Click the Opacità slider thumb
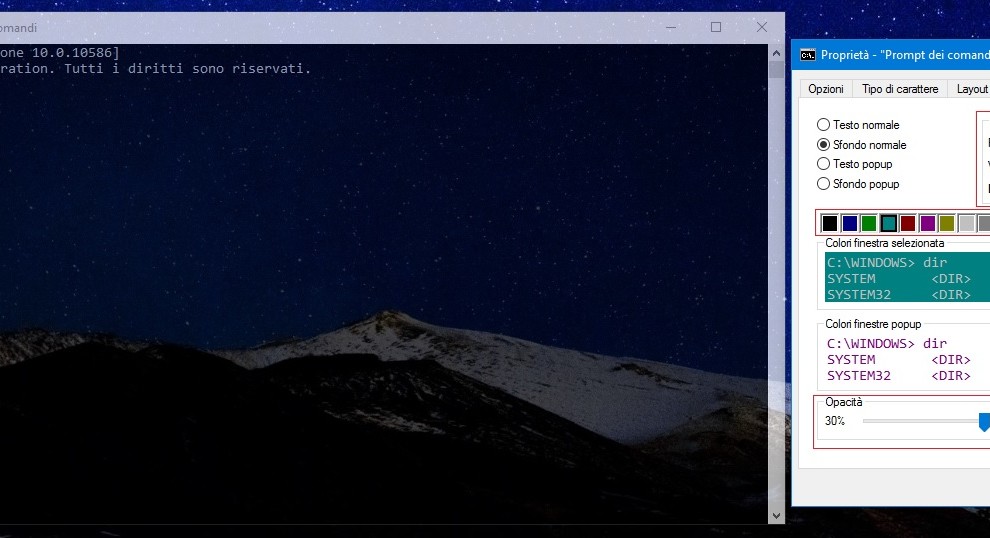Image resolution: width=990 pixels, height=538 pixels. [984, 422]
